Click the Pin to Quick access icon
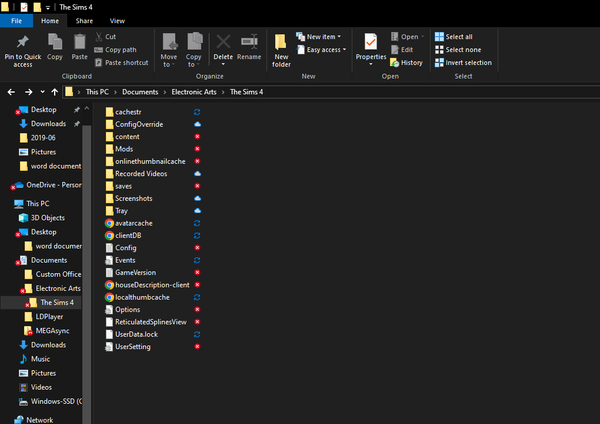 click(23, 42)
